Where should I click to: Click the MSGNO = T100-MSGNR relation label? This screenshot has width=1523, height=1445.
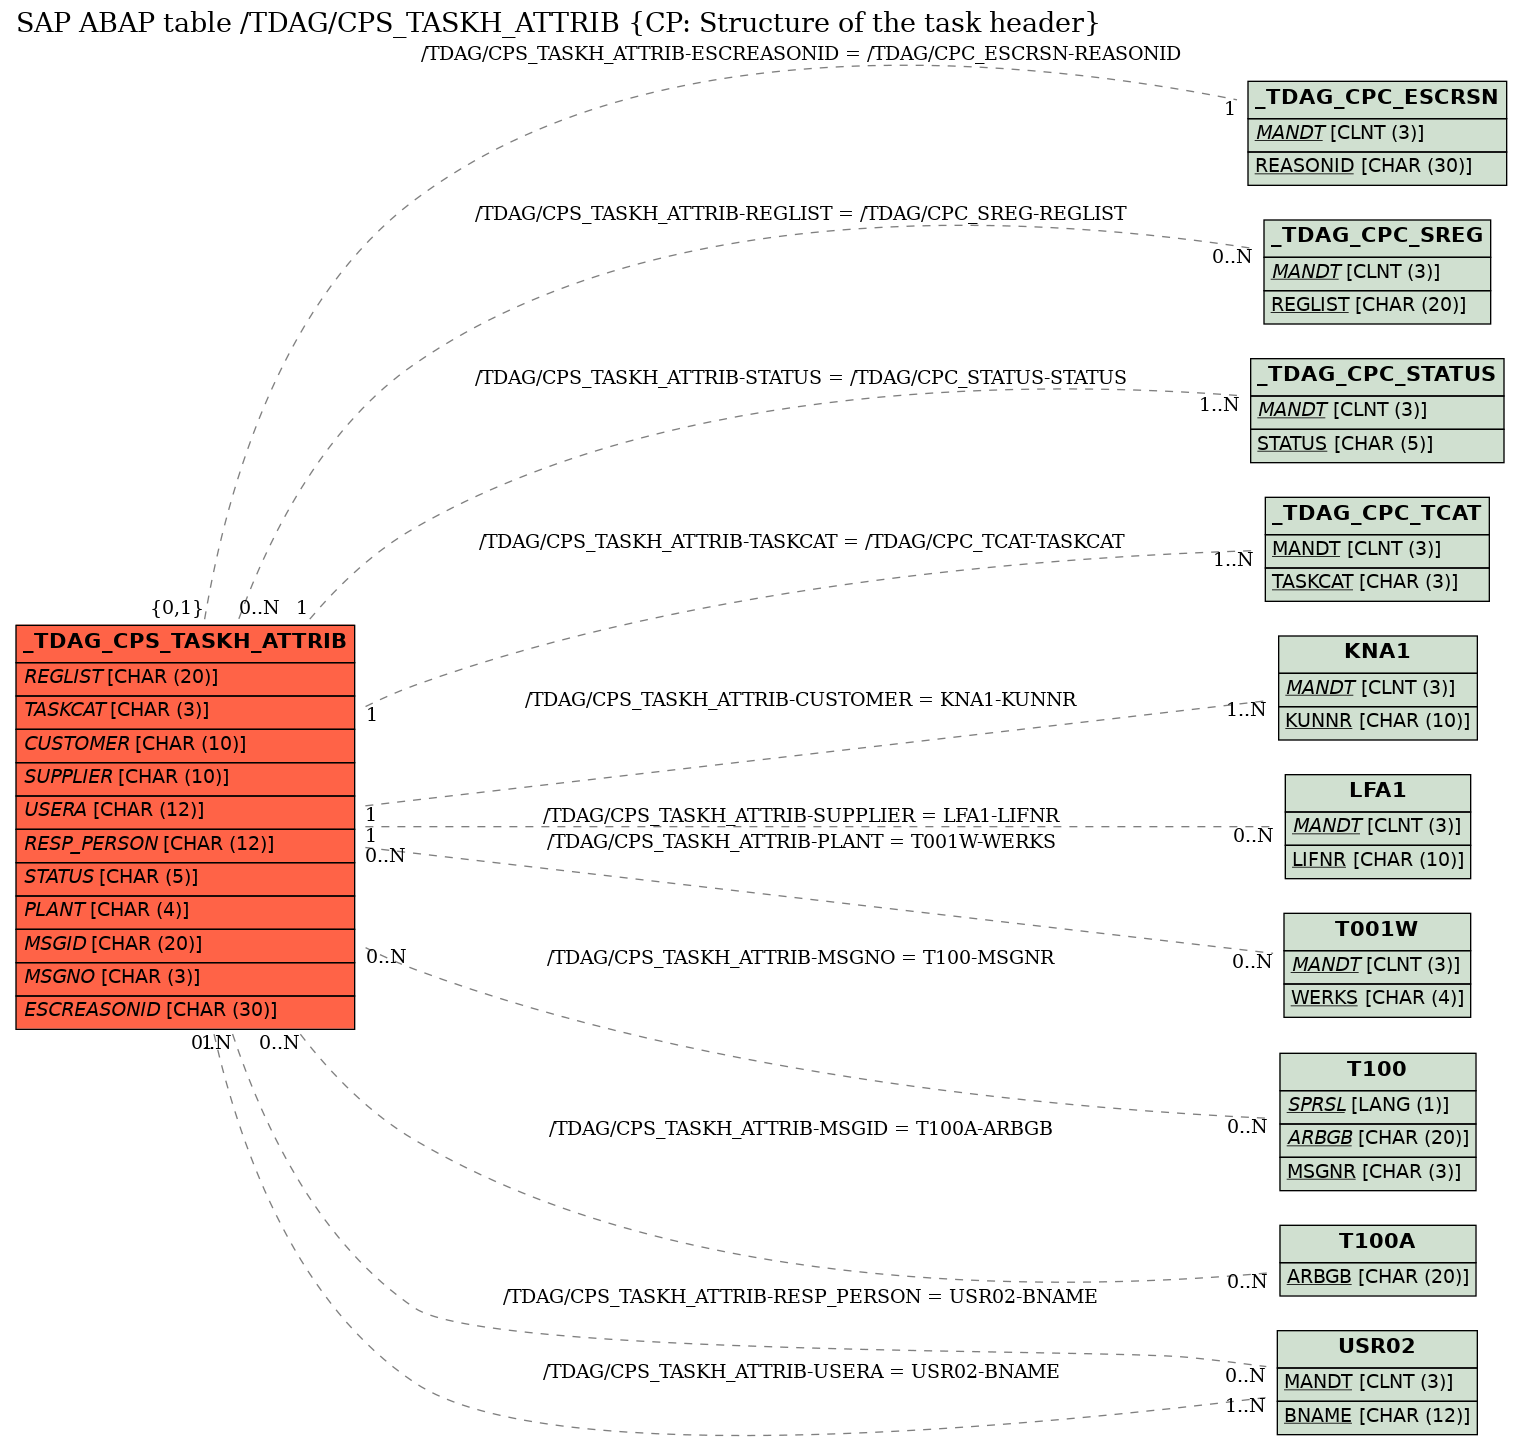(801, 958)
